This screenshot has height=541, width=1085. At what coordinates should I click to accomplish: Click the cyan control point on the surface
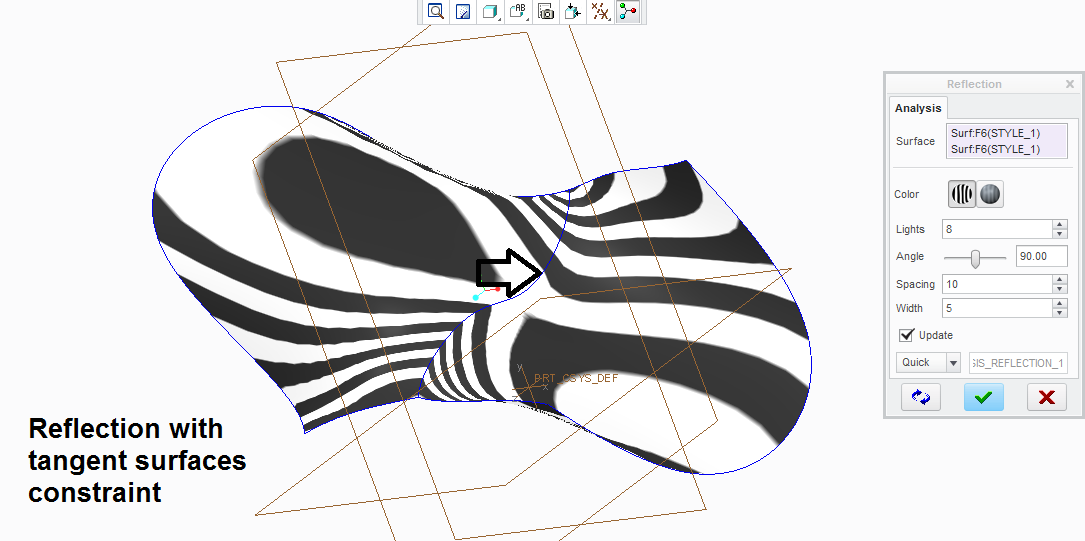click(475, 297)
